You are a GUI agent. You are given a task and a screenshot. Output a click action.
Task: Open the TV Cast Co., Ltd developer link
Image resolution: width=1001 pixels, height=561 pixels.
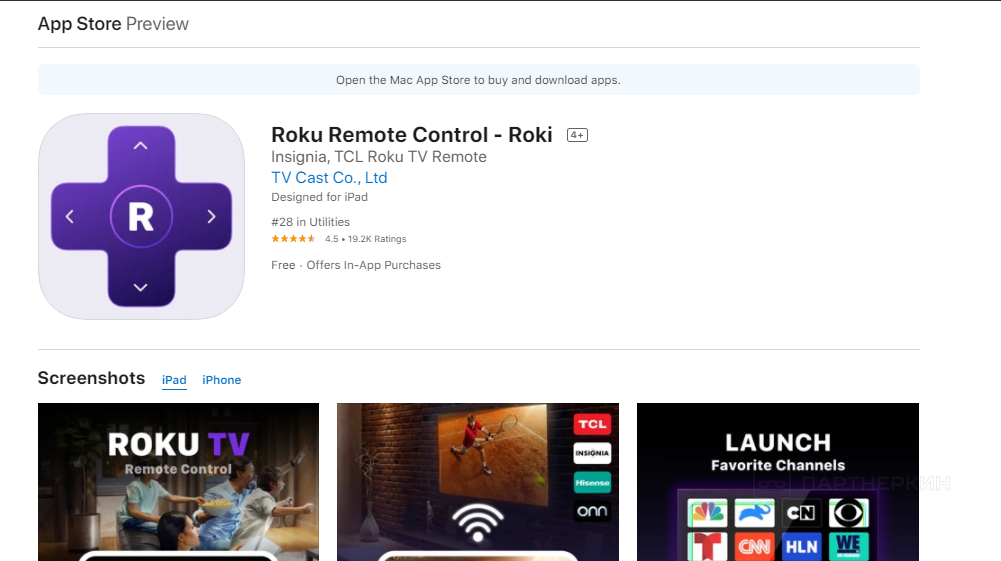329,177
